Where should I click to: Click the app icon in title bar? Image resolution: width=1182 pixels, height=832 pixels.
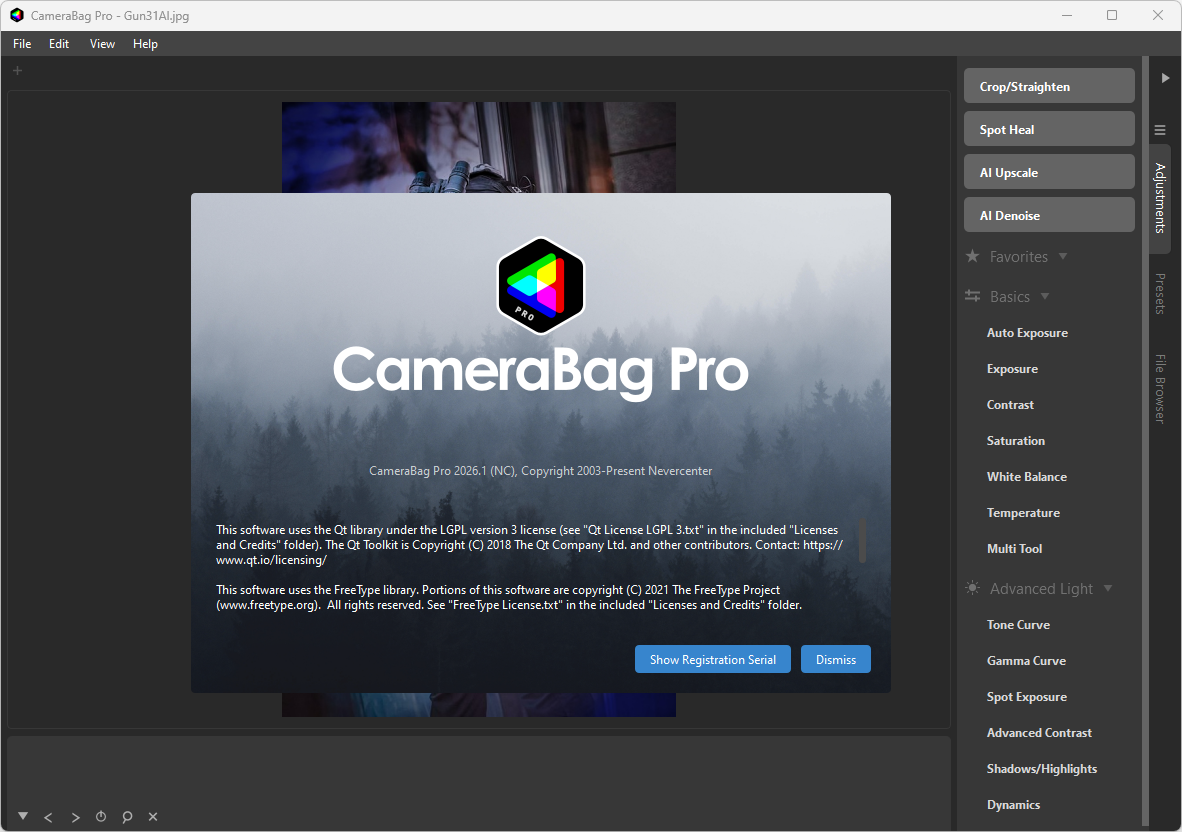click(x=17, y=15)
